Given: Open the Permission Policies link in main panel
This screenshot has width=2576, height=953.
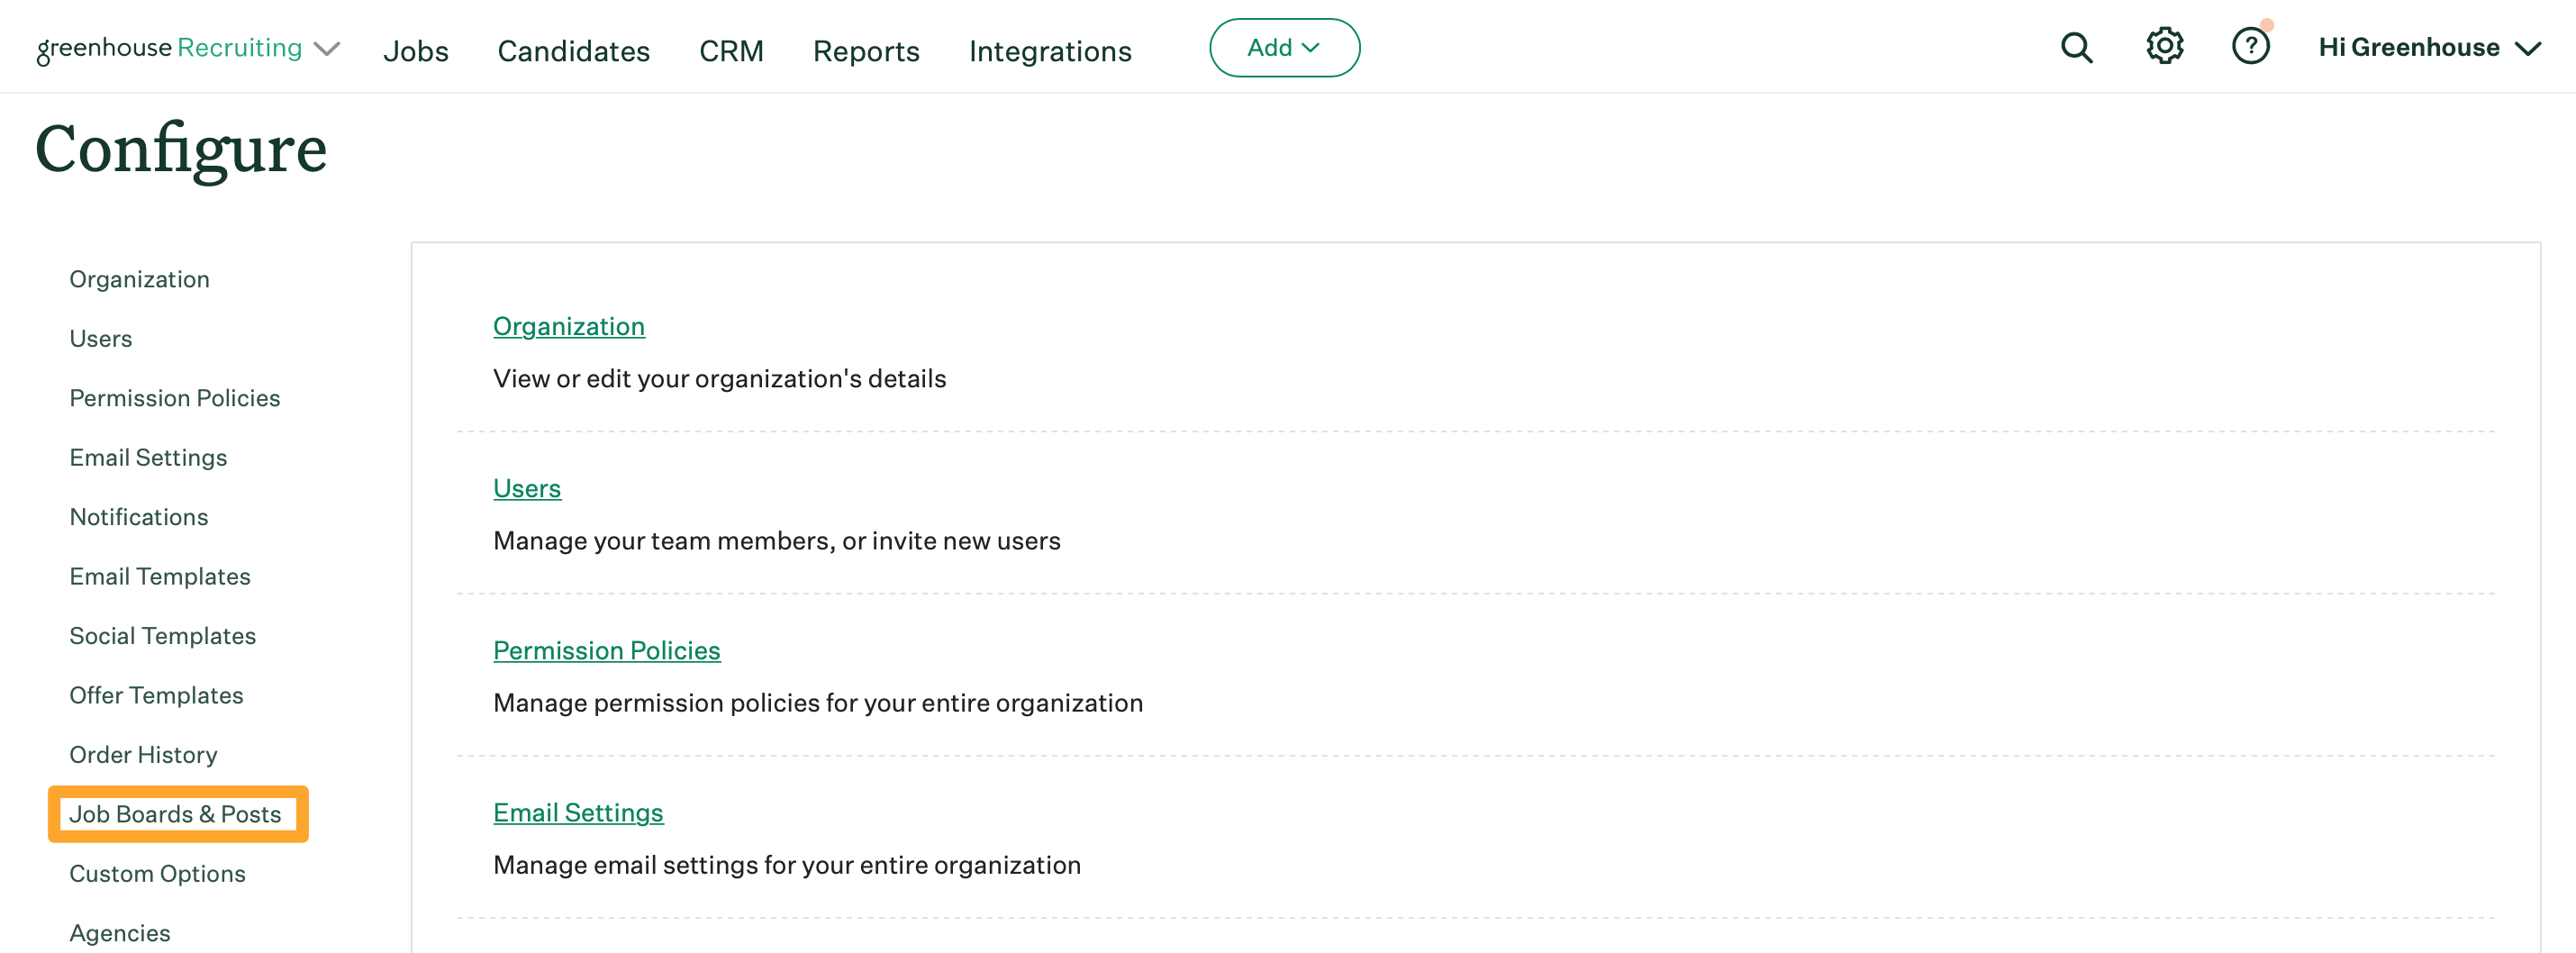Looking at the screenshot, I should tap(606, 650).
